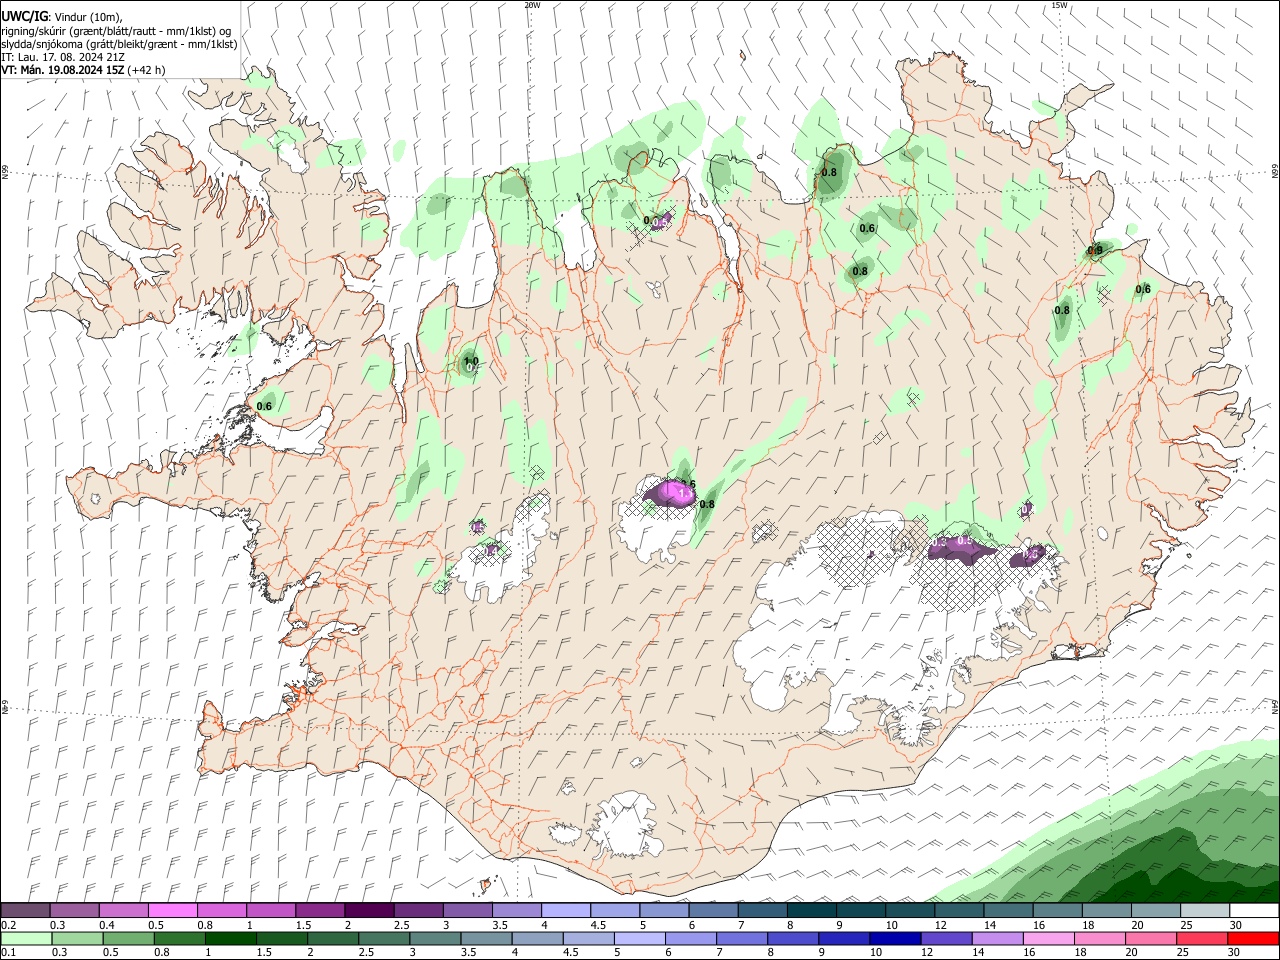Select lower scale swatch labeled 0.5
Viewport: 1280px width, 960px height.
[x=128, y=938]
